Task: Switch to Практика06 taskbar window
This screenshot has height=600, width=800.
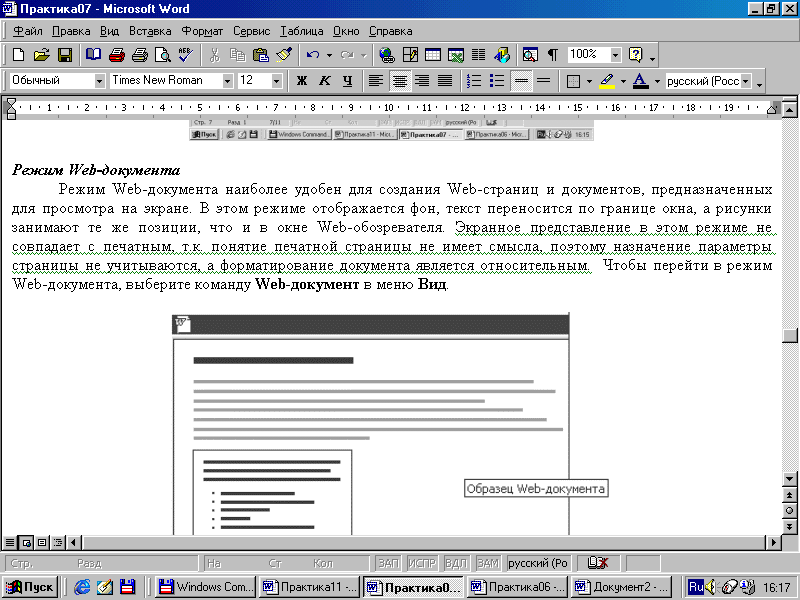Action: (x=517, y=587)
